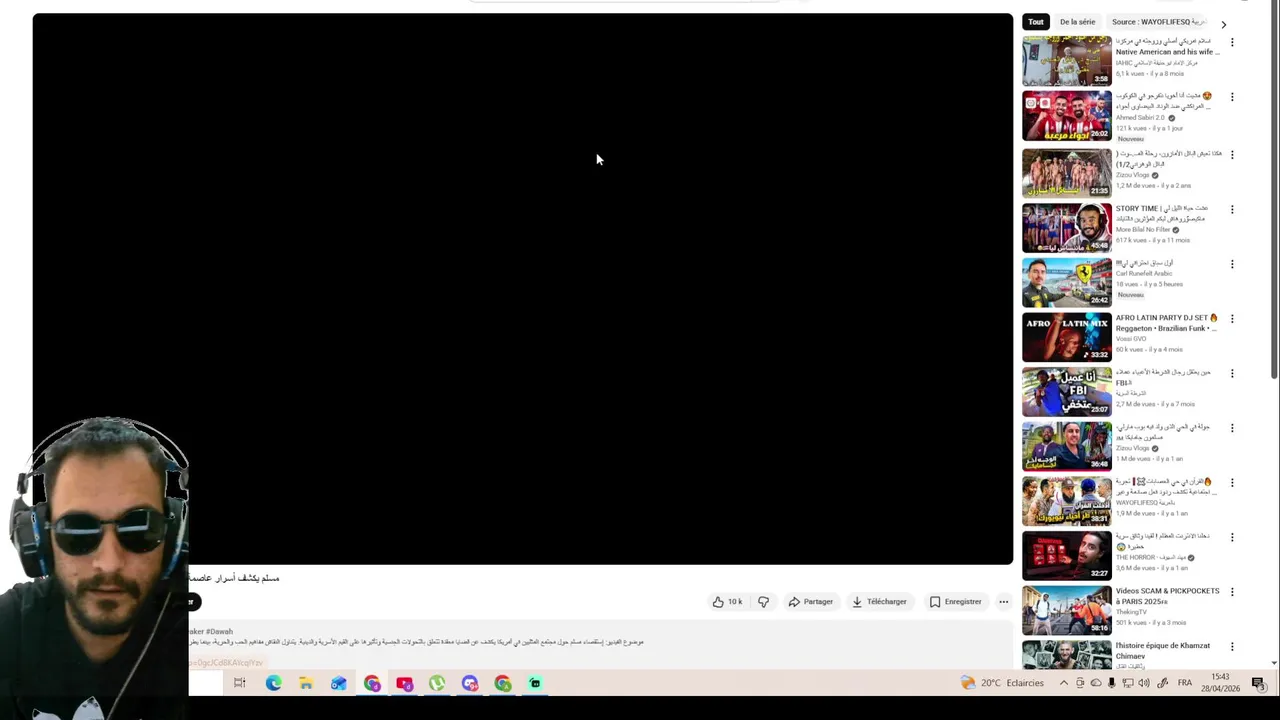
Task: Open the three-dot more actions menu beside Enregistrer
Action: 1004,602
